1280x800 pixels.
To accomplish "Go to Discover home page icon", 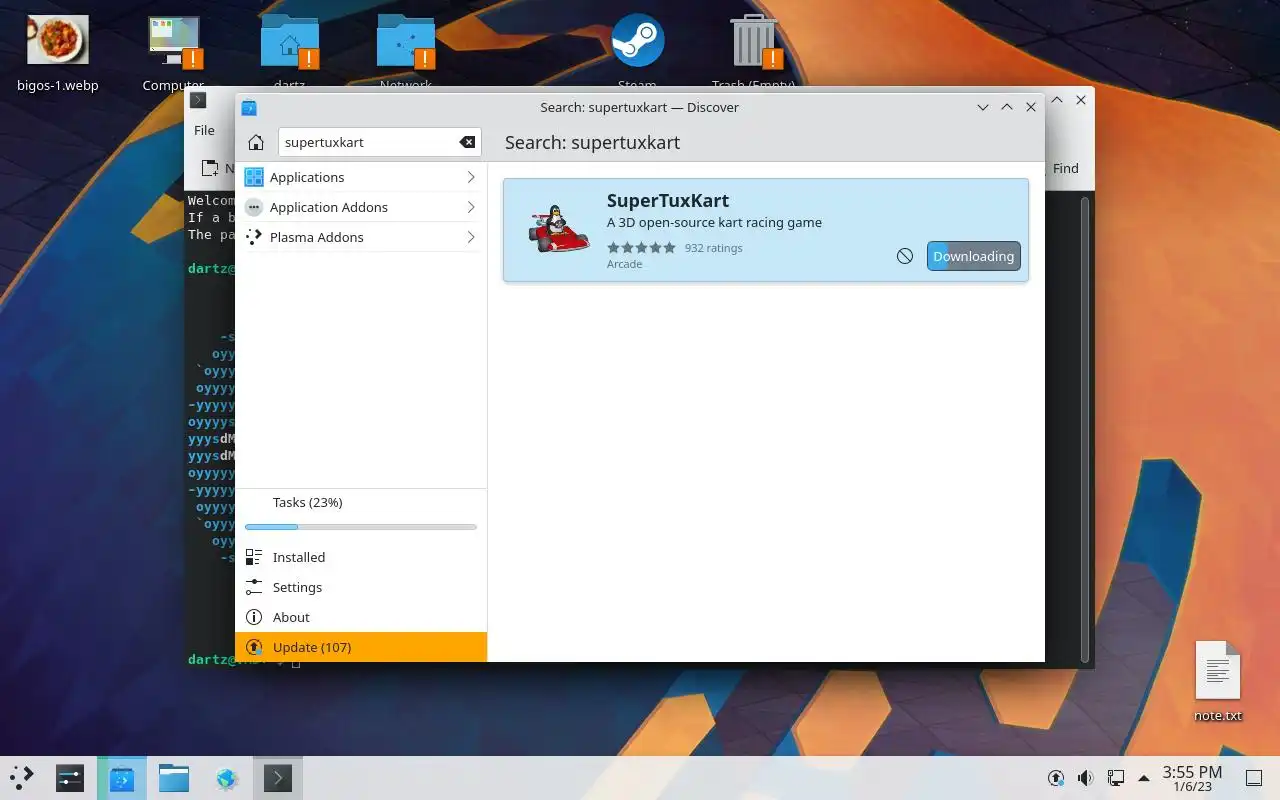I will (256, 142).
